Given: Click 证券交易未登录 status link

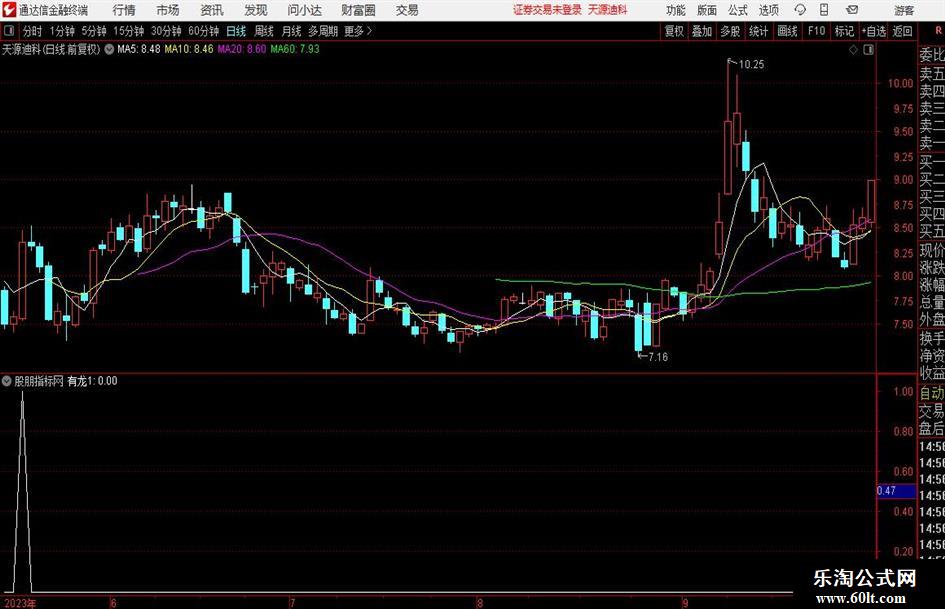Looking at the screenshot, I should pos(547,10).
